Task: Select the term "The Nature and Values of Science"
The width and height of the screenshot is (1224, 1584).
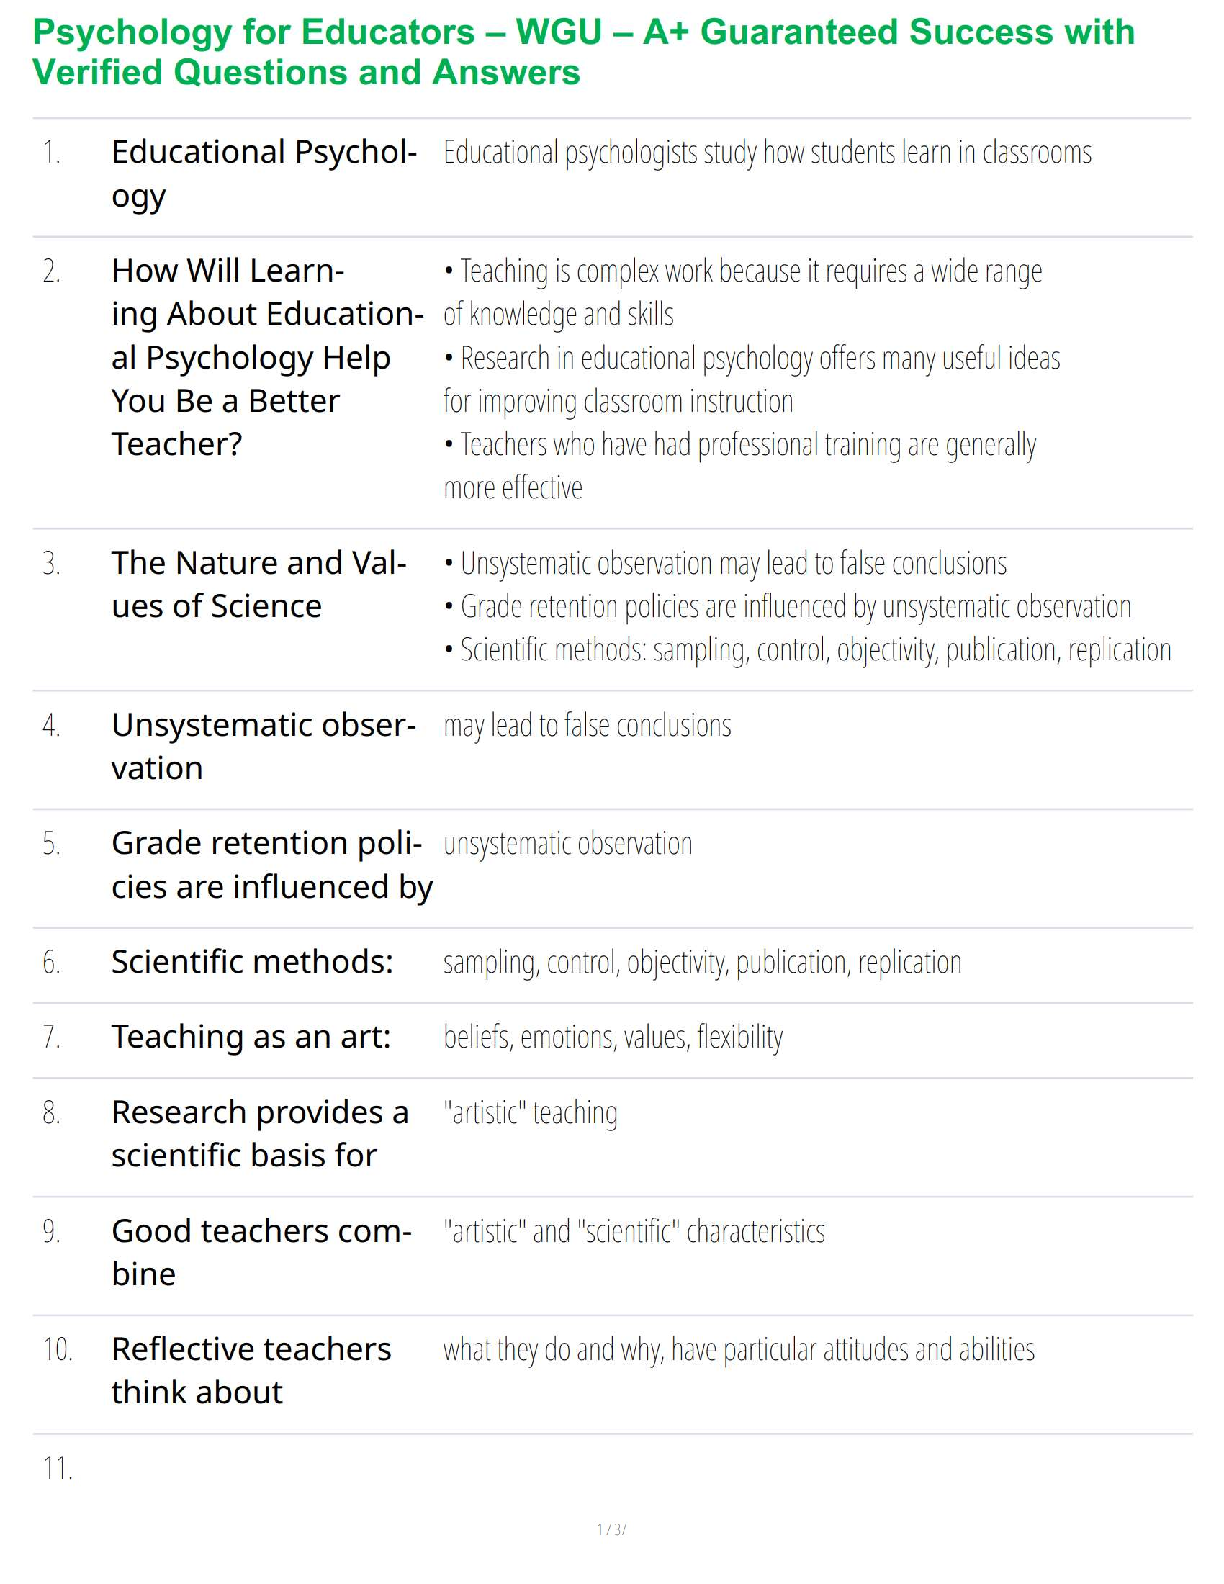Action: click(258, 584)
